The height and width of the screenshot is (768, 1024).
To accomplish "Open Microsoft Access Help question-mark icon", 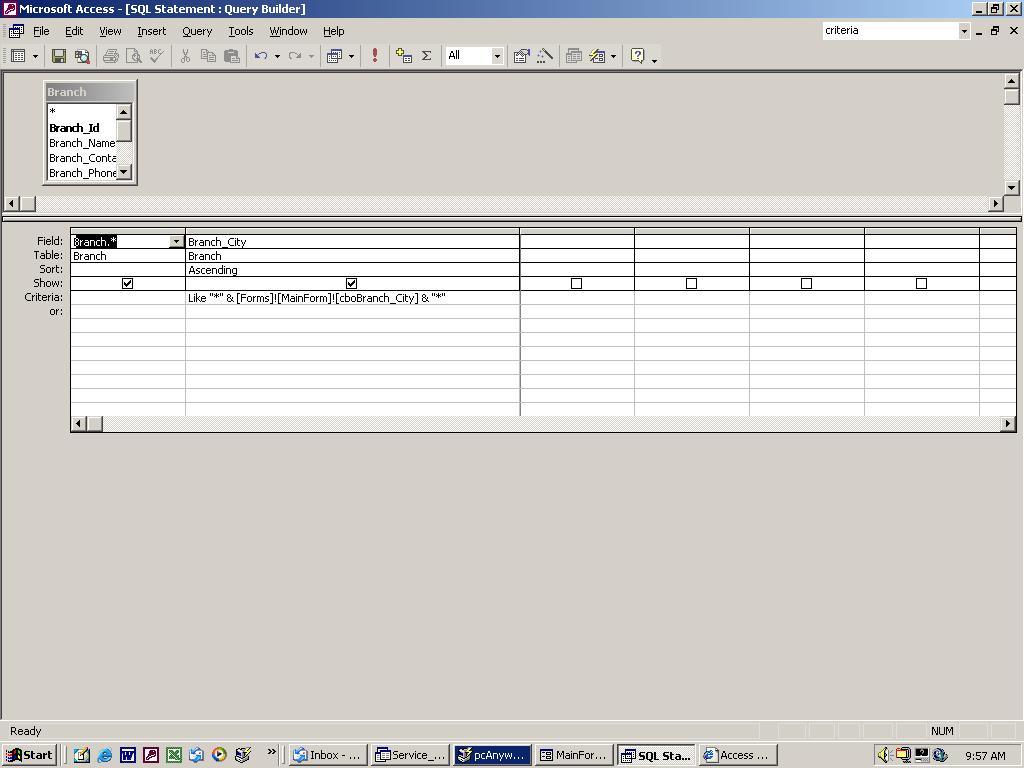I will click(x=637, y=56).
